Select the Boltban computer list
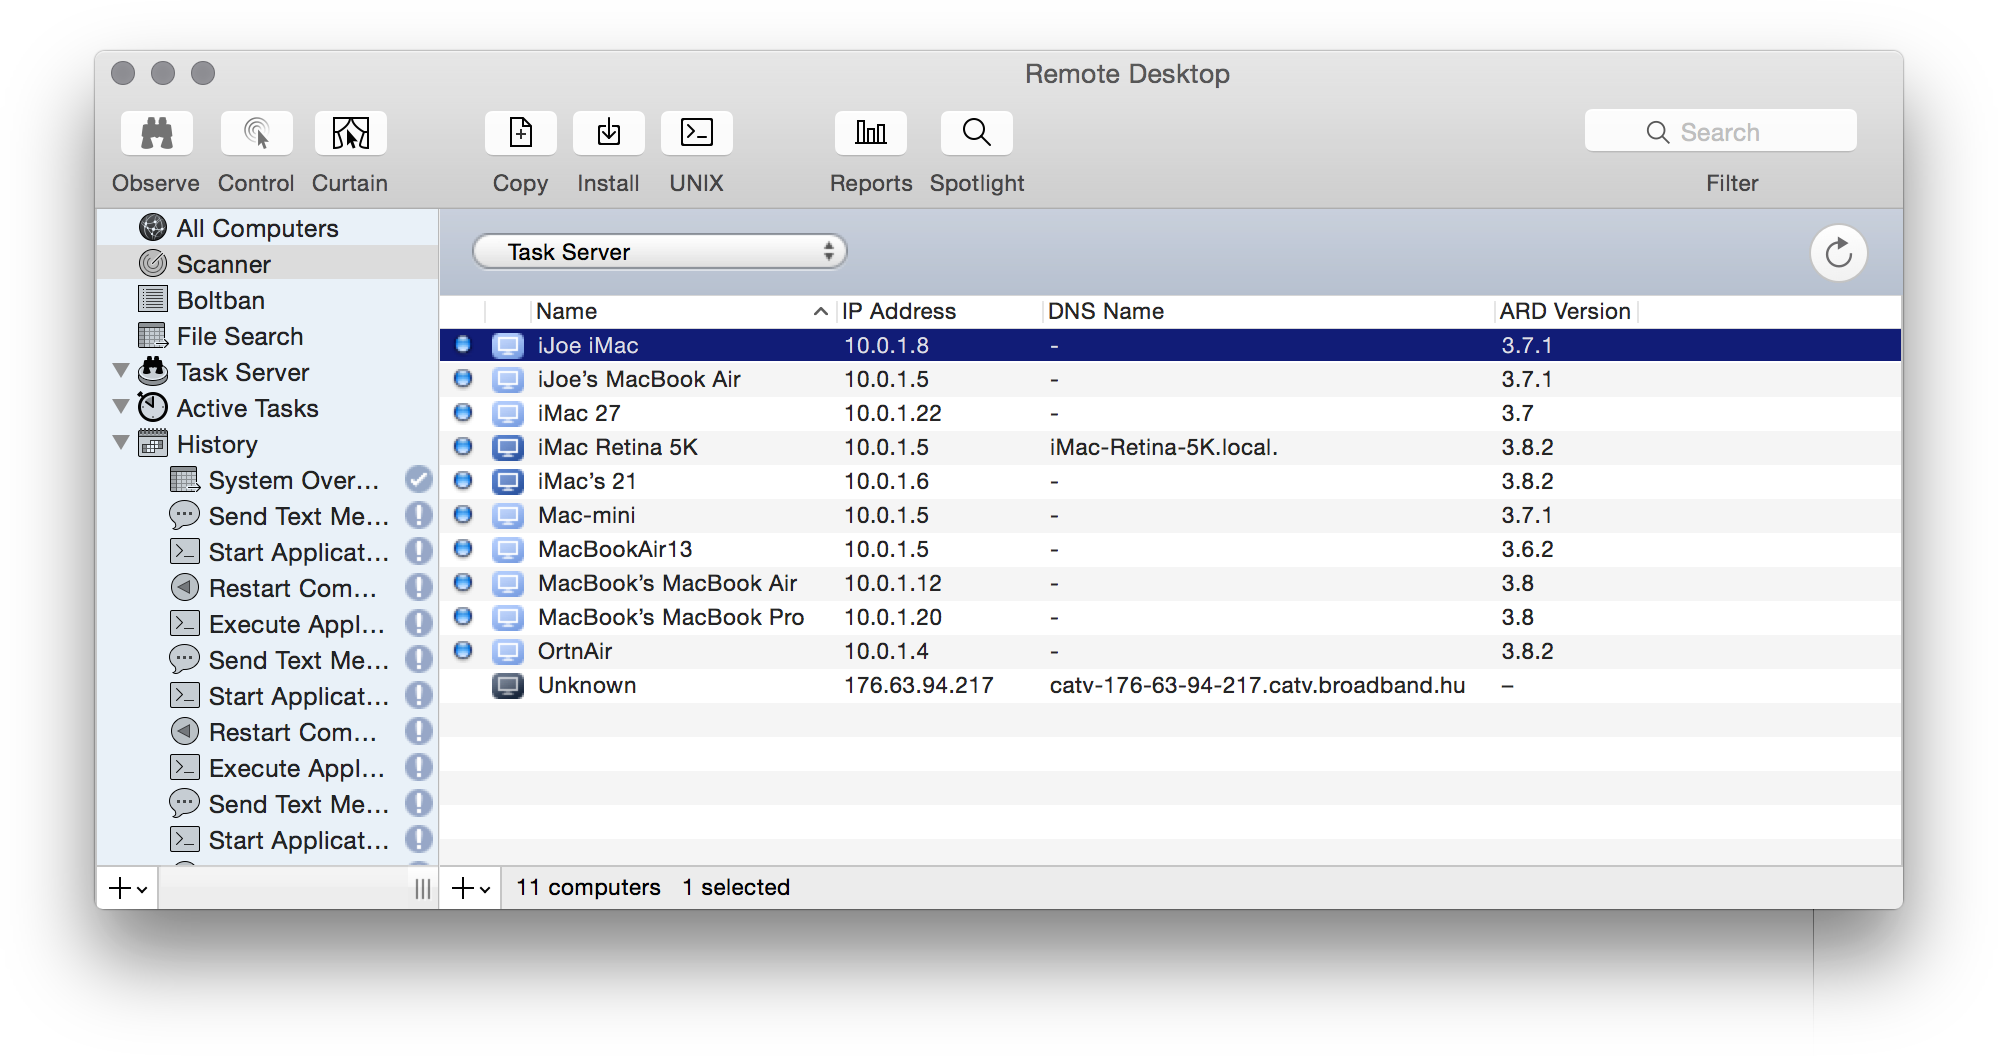 [x=267, y=300]
